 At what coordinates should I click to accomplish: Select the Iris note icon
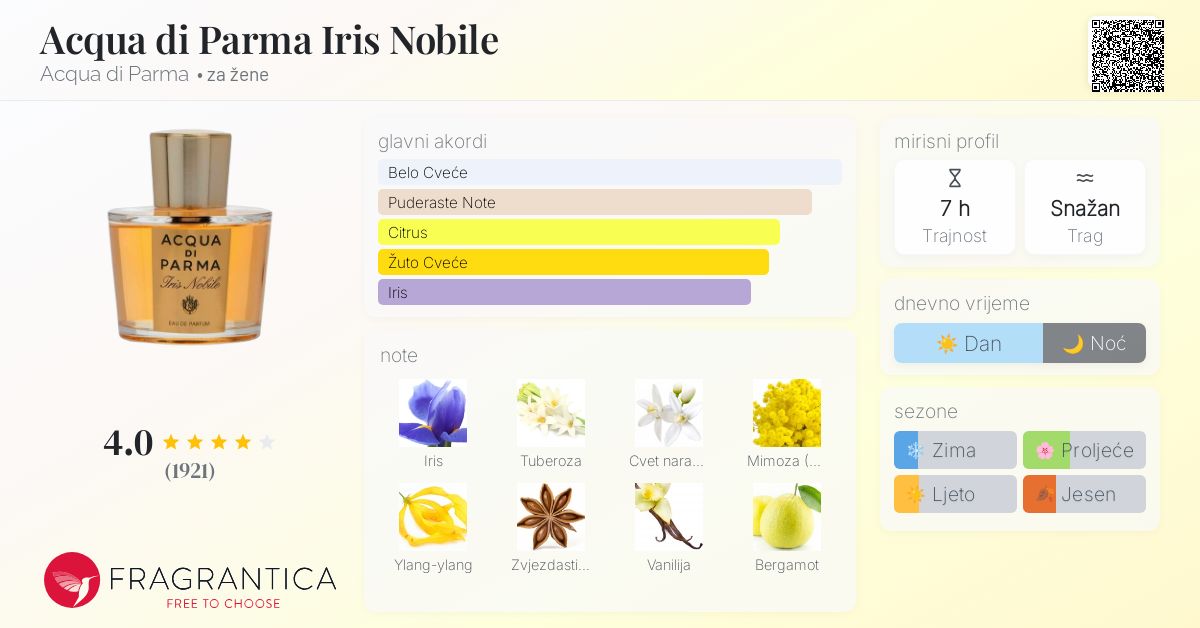[433, 412]
